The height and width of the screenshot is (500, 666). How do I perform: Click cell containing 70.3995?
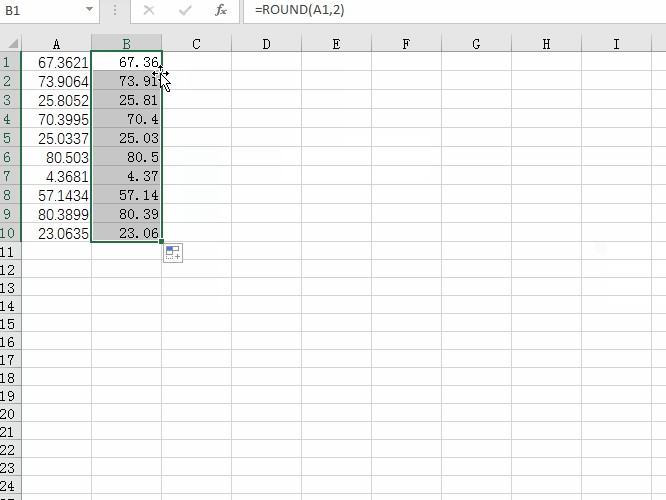tap(56, 119)
